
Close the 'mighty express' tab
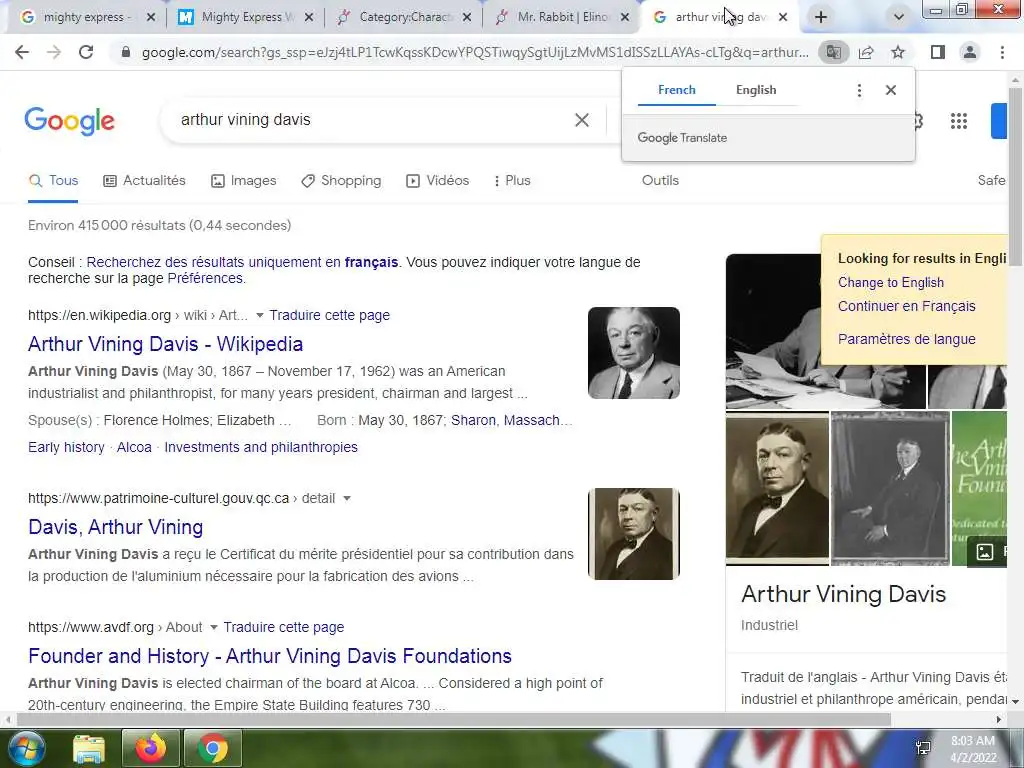pos(151,17)
